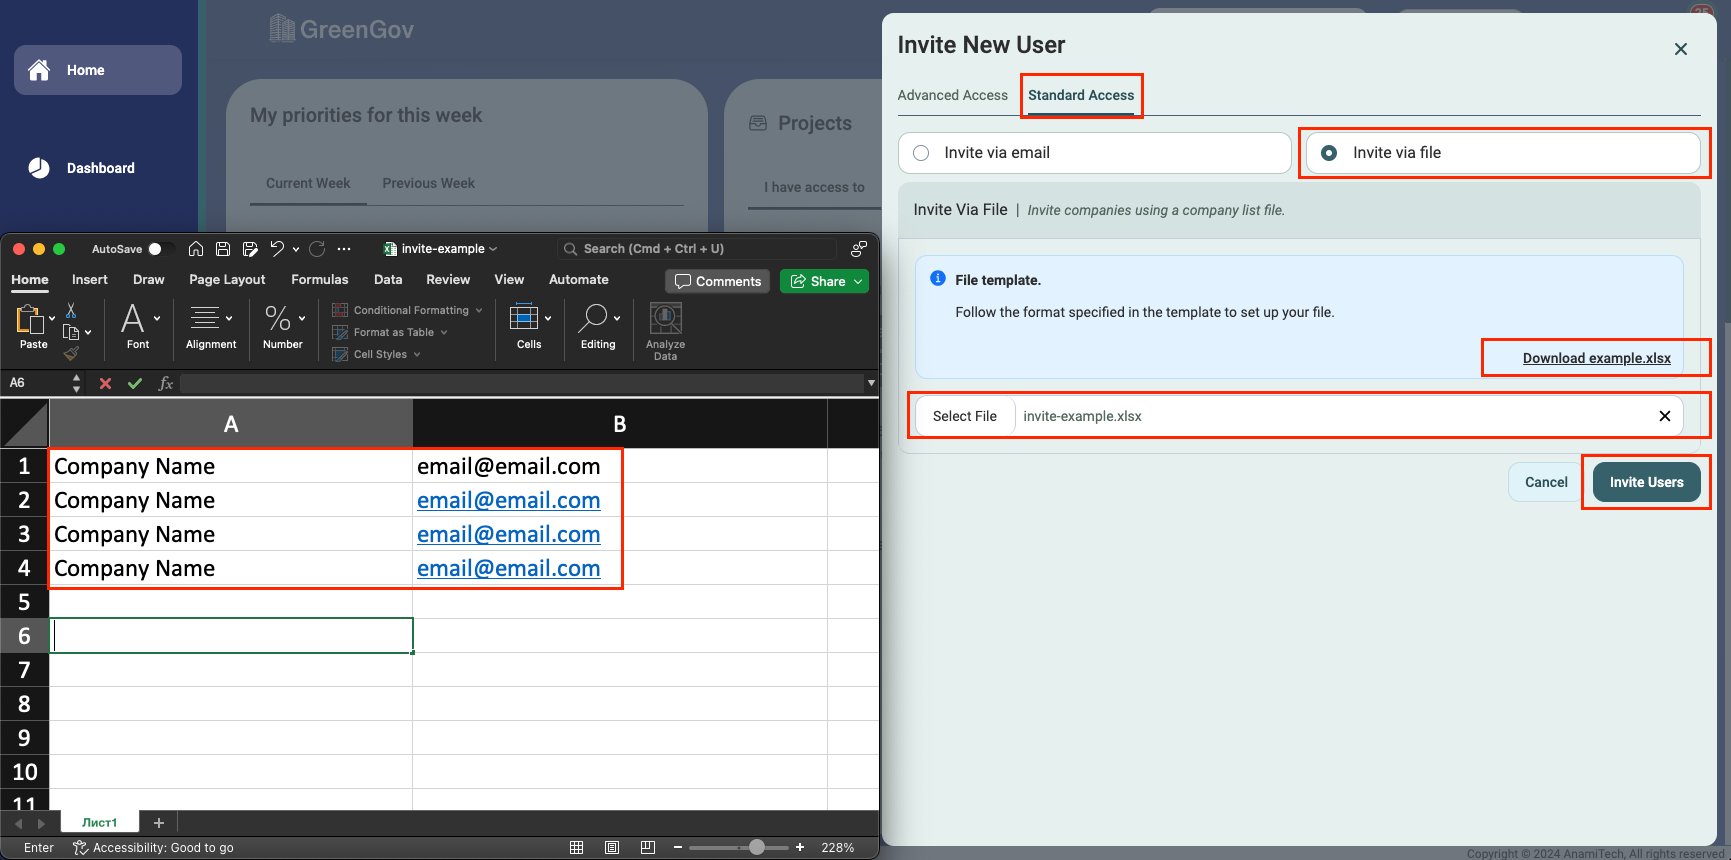
Task: Open the Paste options dropdown arrow
Action: pyautogui.click(x=52, y=318)
